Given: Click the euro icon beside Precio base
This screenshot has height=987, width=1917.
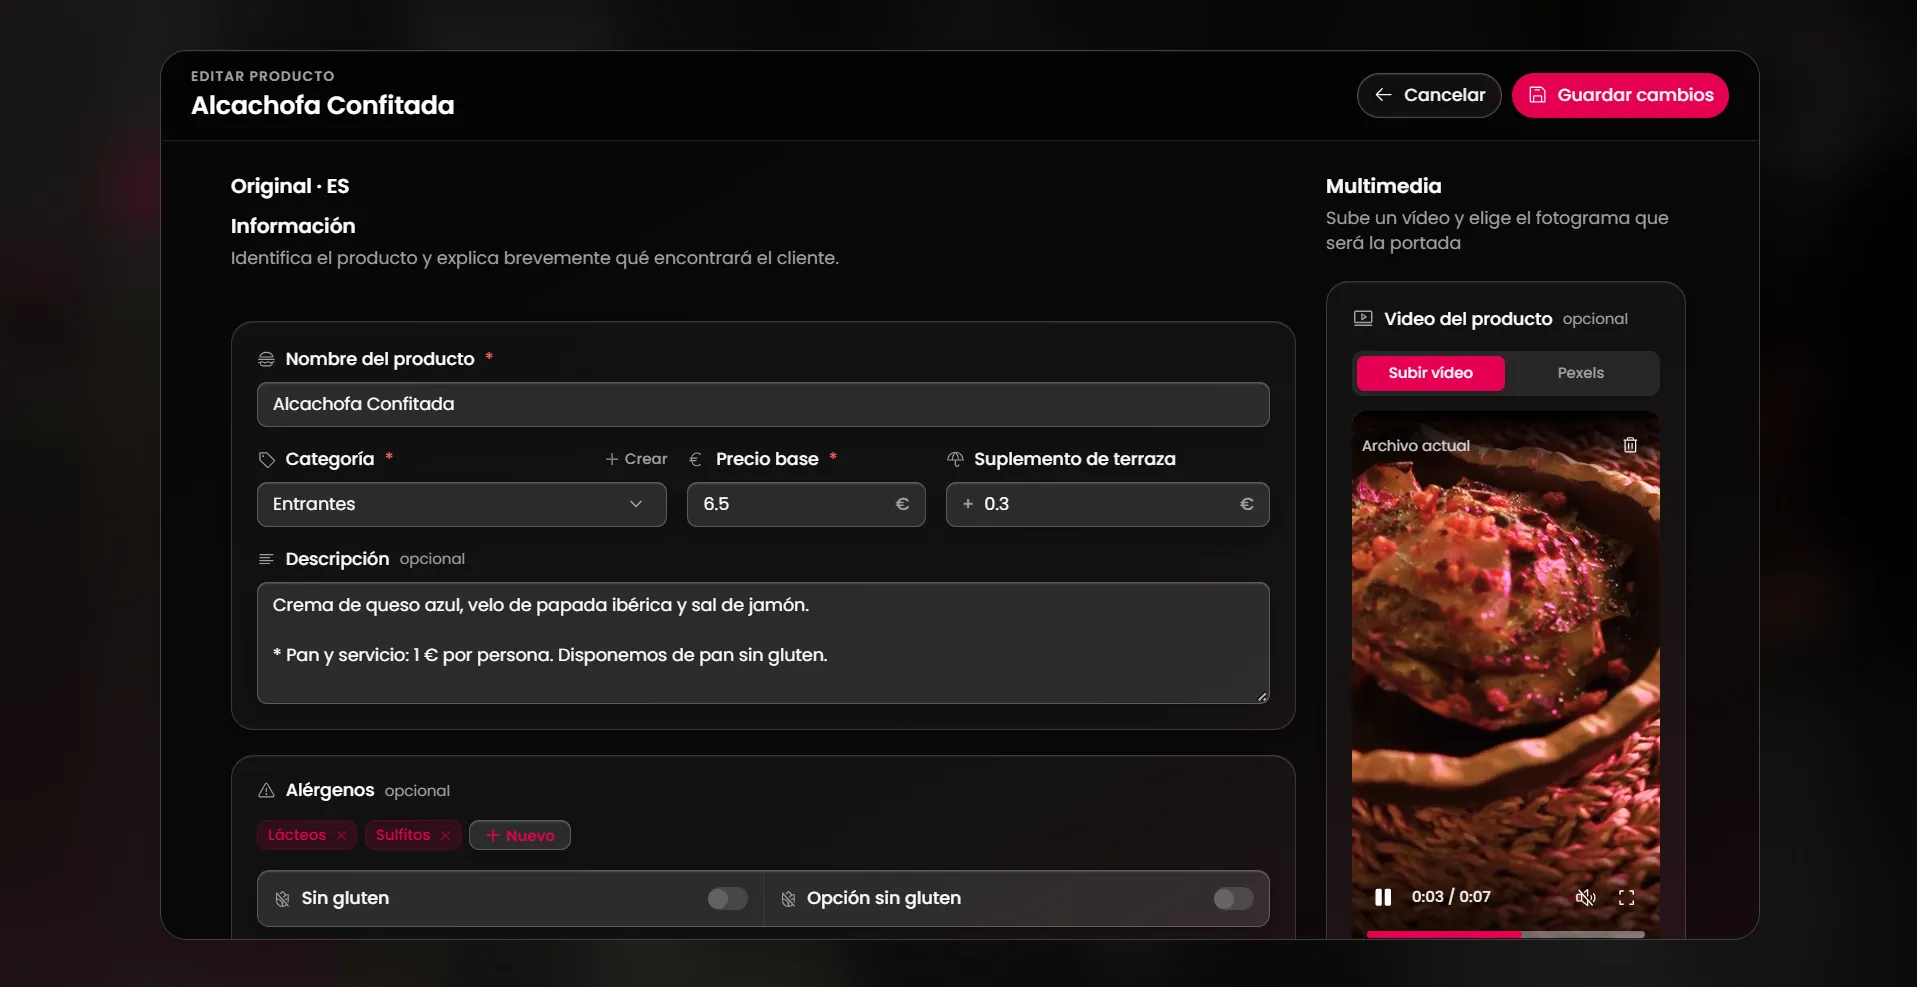Looking at the screenshot, I should 695,459.
